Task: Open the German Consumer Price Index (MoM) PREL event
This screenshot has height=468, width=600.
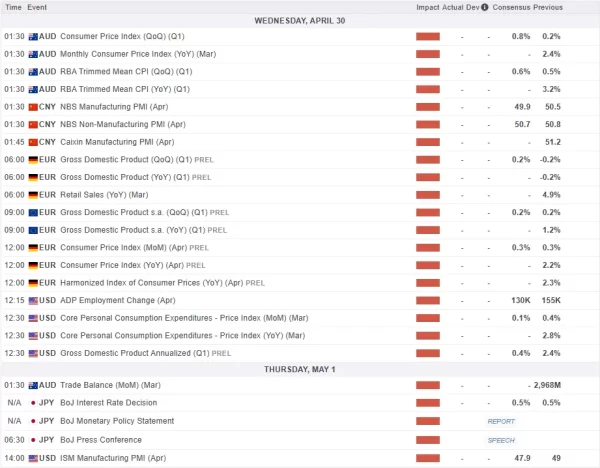Action: click(x=134, y=248)
